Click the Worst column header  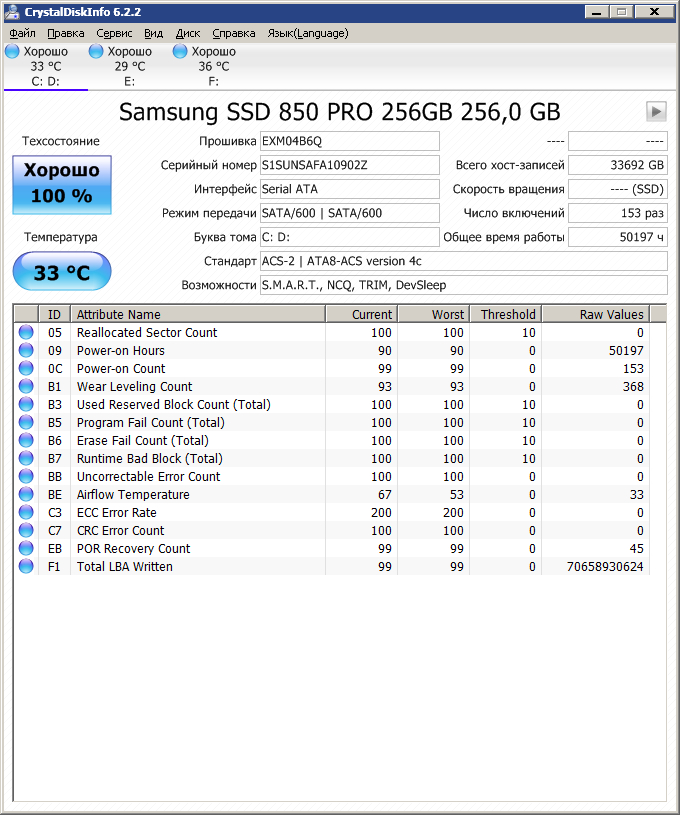[x=434, y=314]
